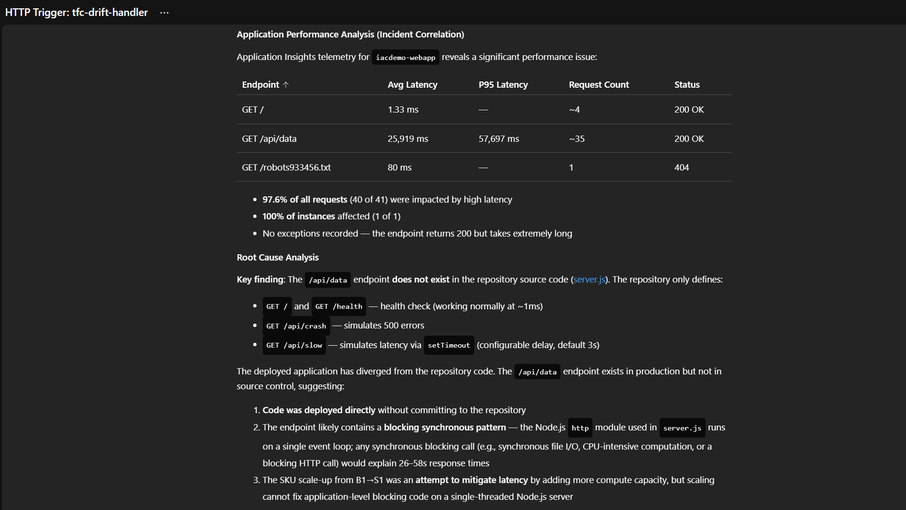Click the GET /api/slow code snippet
This screenshot has width=906, height=510.
tap(294, 345)
